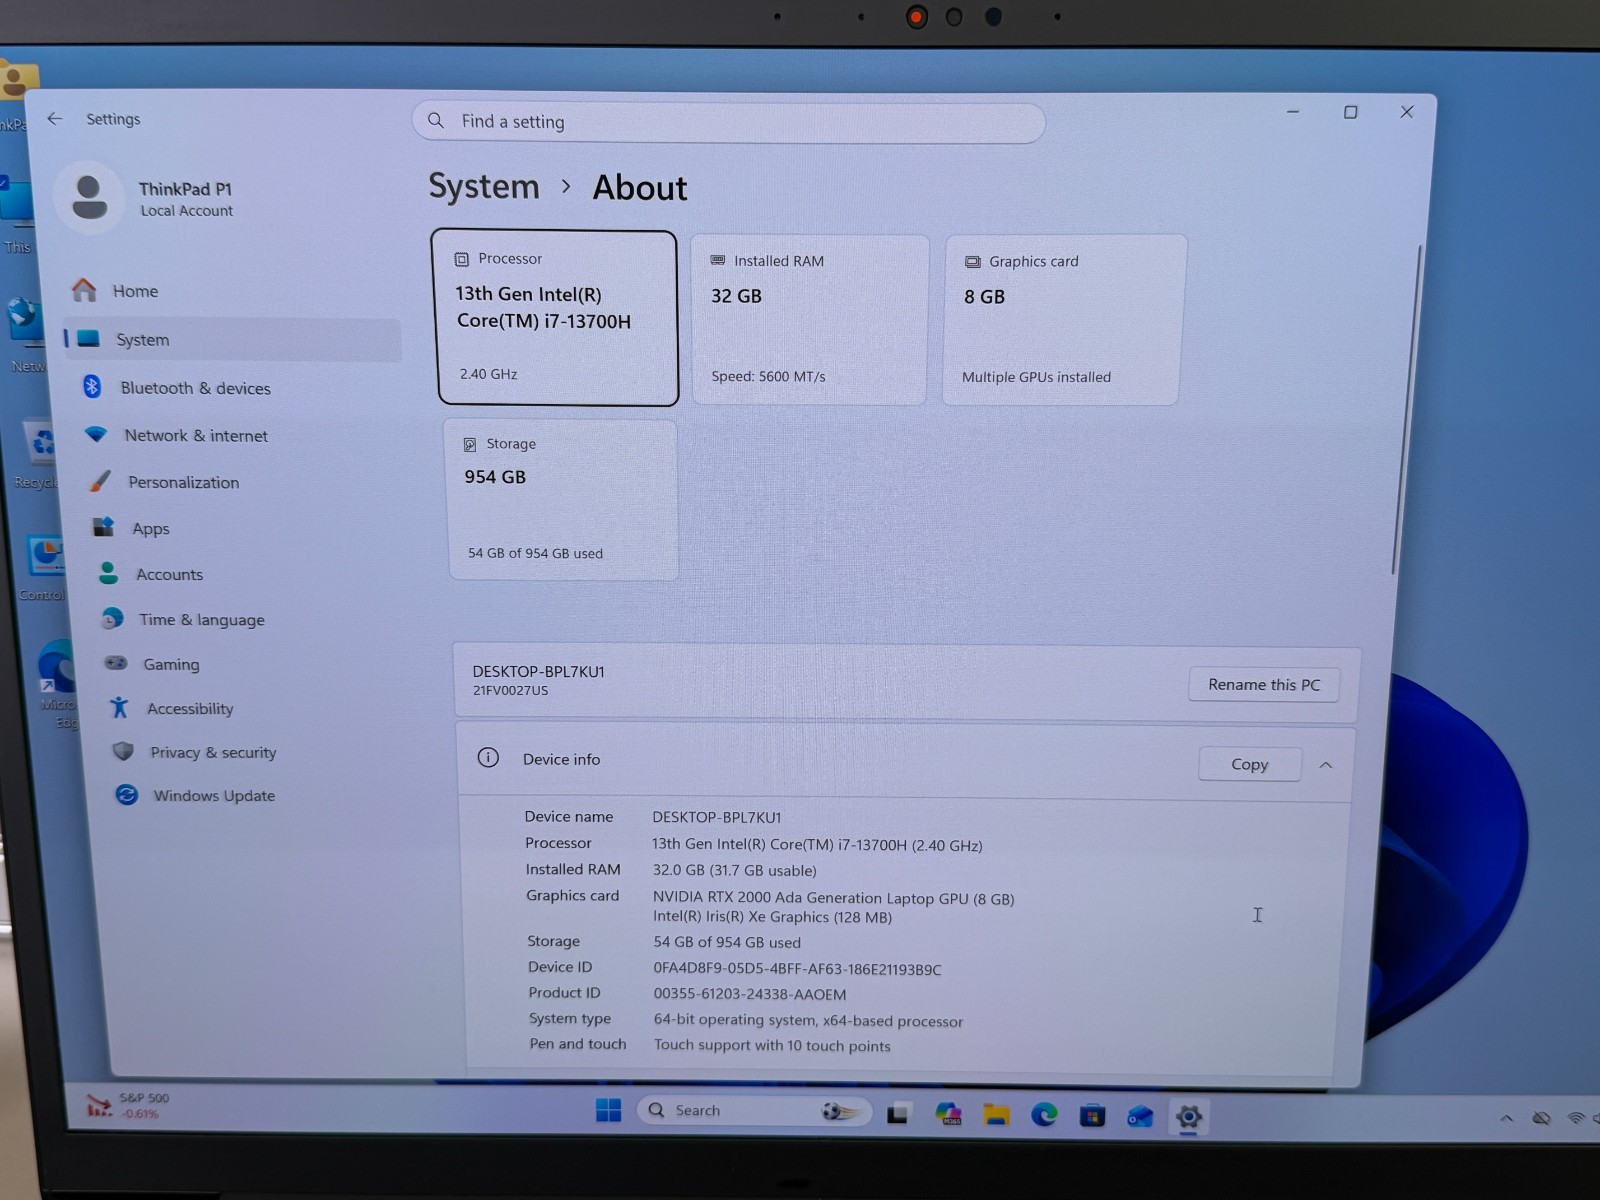Open the Home settings page
1600x1200 pixels.
click(x=230, y=291)
